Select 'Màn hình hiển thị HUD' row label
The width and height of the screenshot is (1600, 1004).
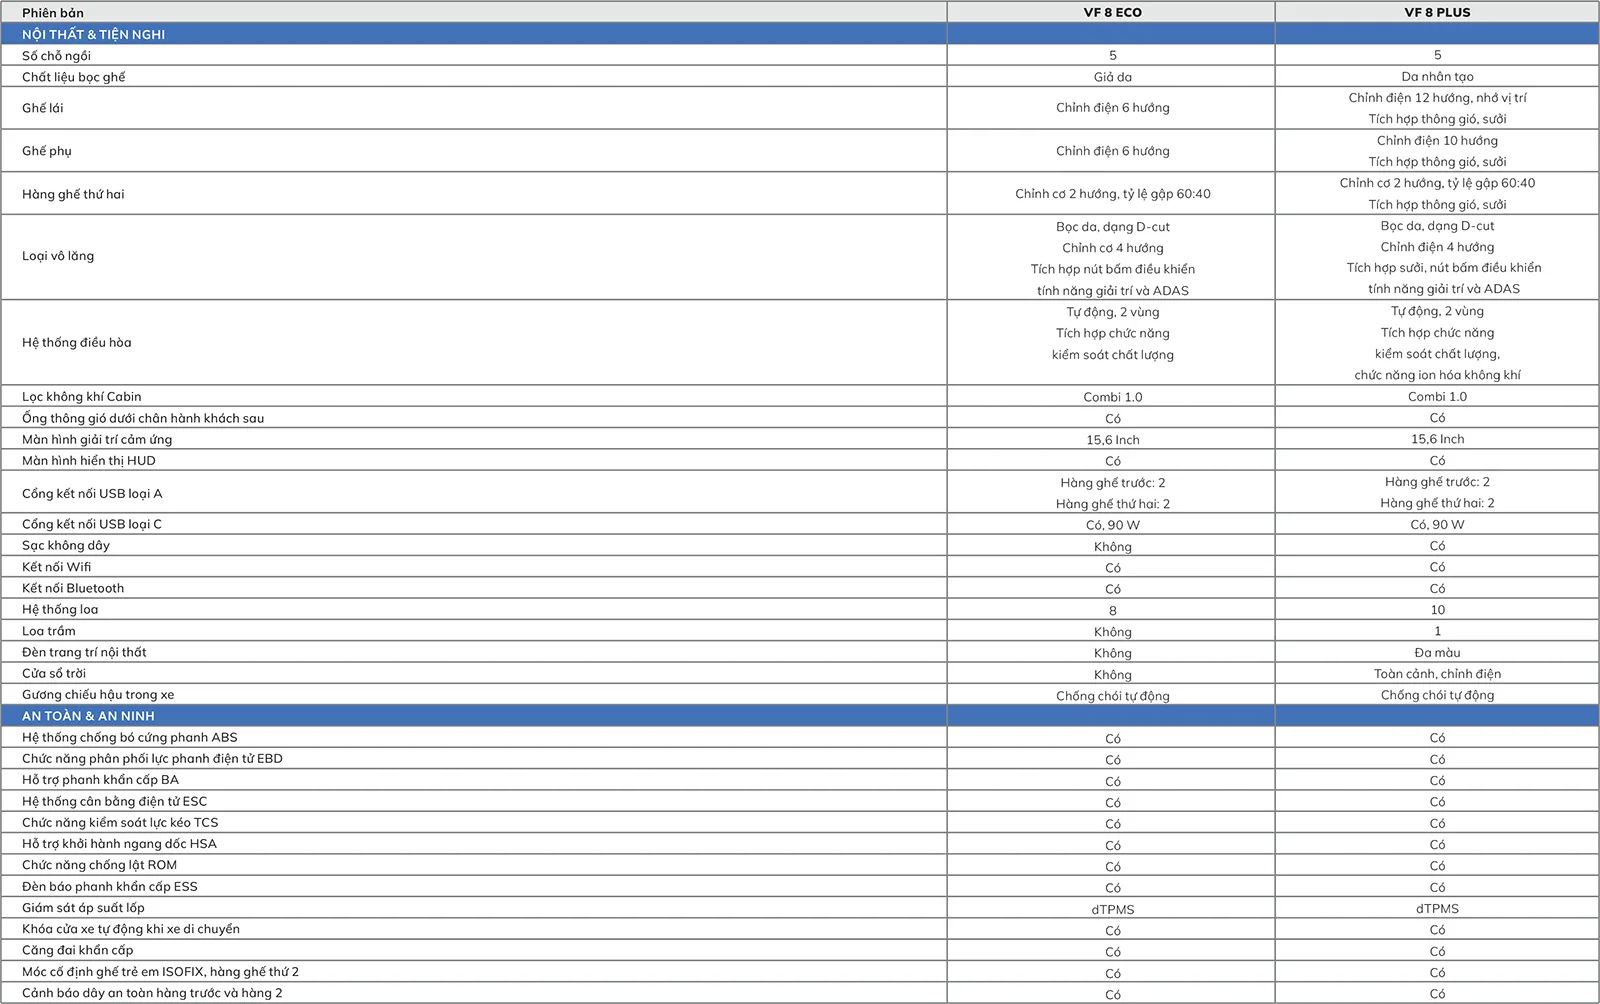(x=89, y=461)
